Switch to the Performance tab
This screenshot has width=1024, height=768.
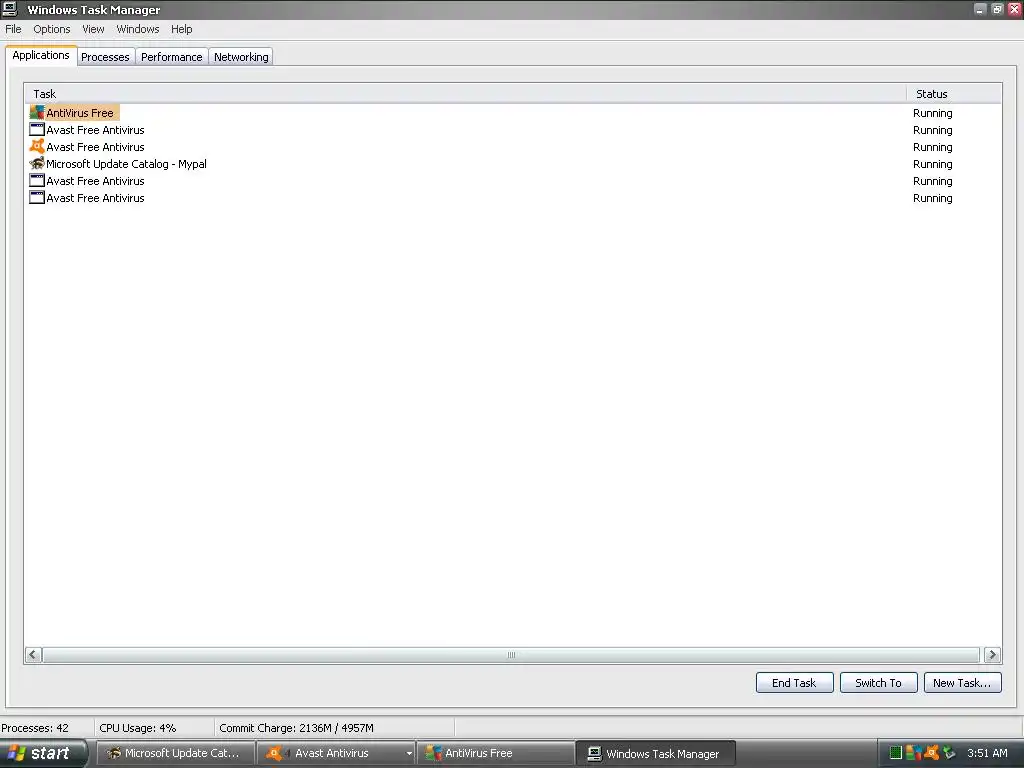[x=172, y=57]
